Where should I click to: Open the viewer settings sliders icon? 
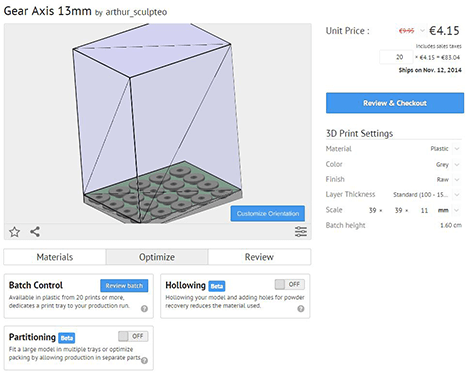coord(301,232)
